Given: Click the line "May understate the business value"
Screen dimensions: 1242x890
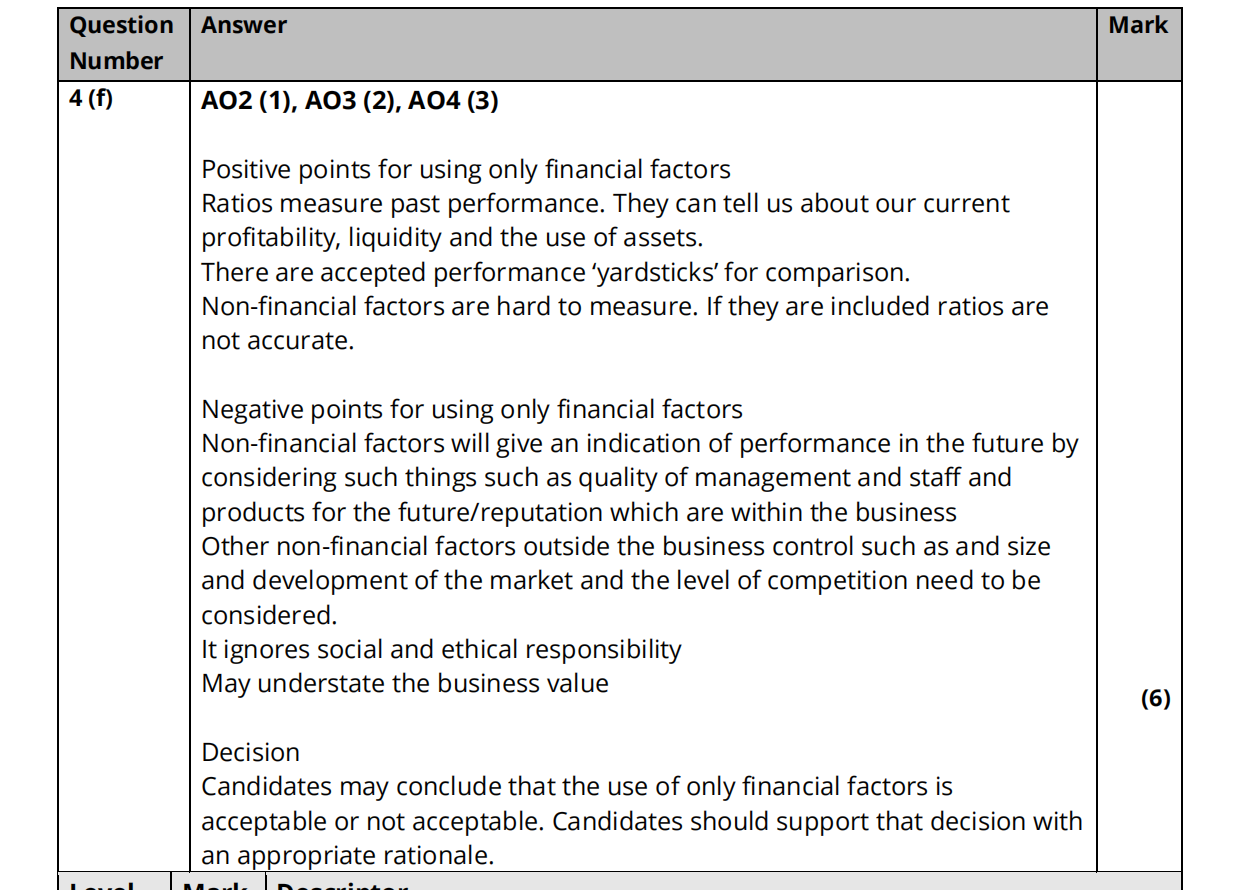Looking at the screenshot, I should click(x=405, y=684).
